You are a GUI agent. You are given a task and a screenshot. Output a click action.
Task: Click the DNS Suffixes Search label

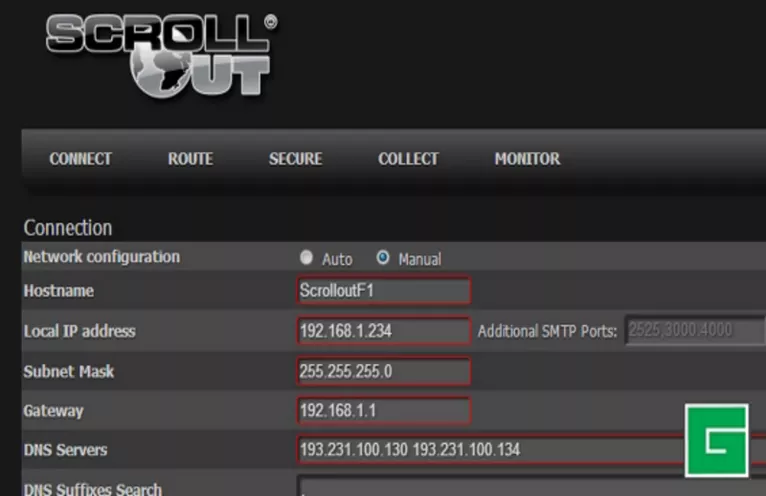click(93, 488)
